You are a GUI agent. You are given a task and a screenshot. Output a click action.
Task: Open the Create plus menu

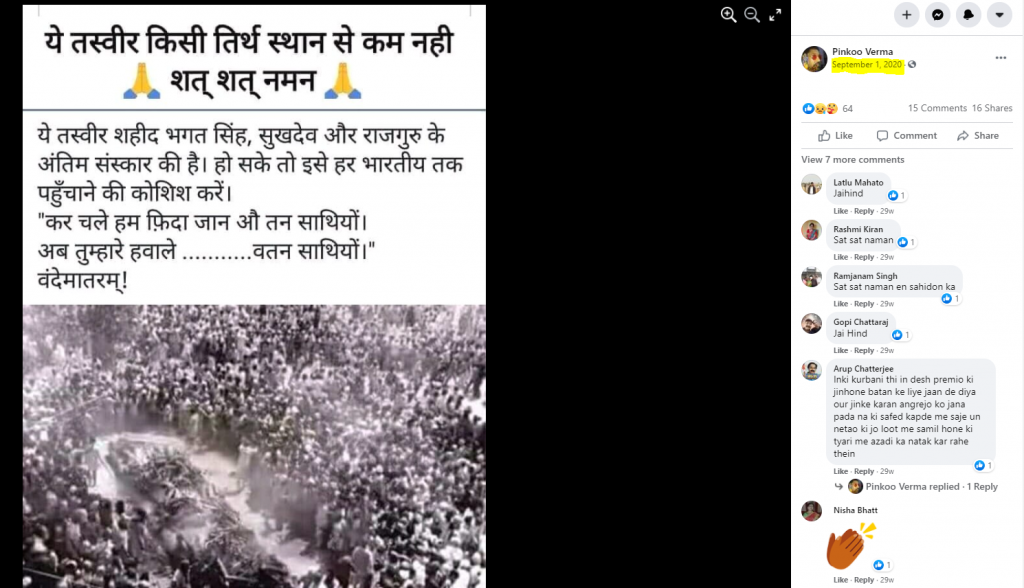pos(906,15)
